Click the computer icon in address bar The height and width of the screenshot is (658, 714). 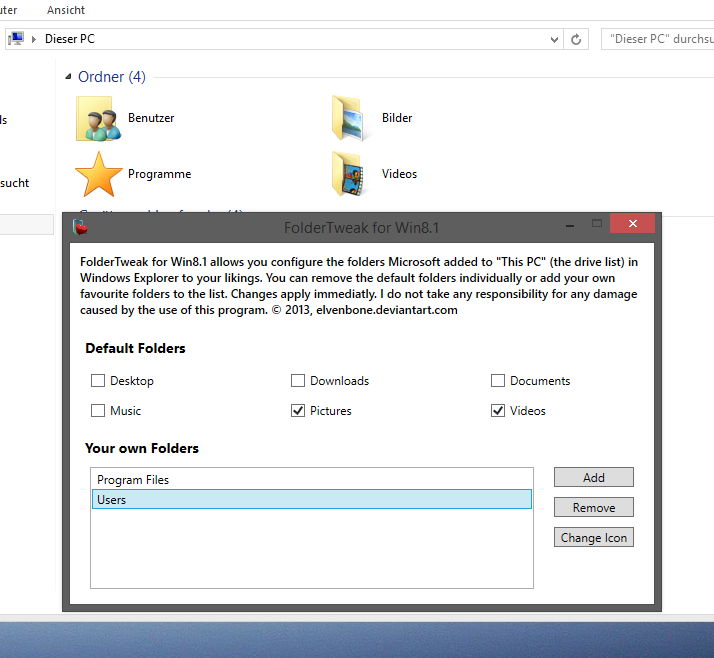16,39
